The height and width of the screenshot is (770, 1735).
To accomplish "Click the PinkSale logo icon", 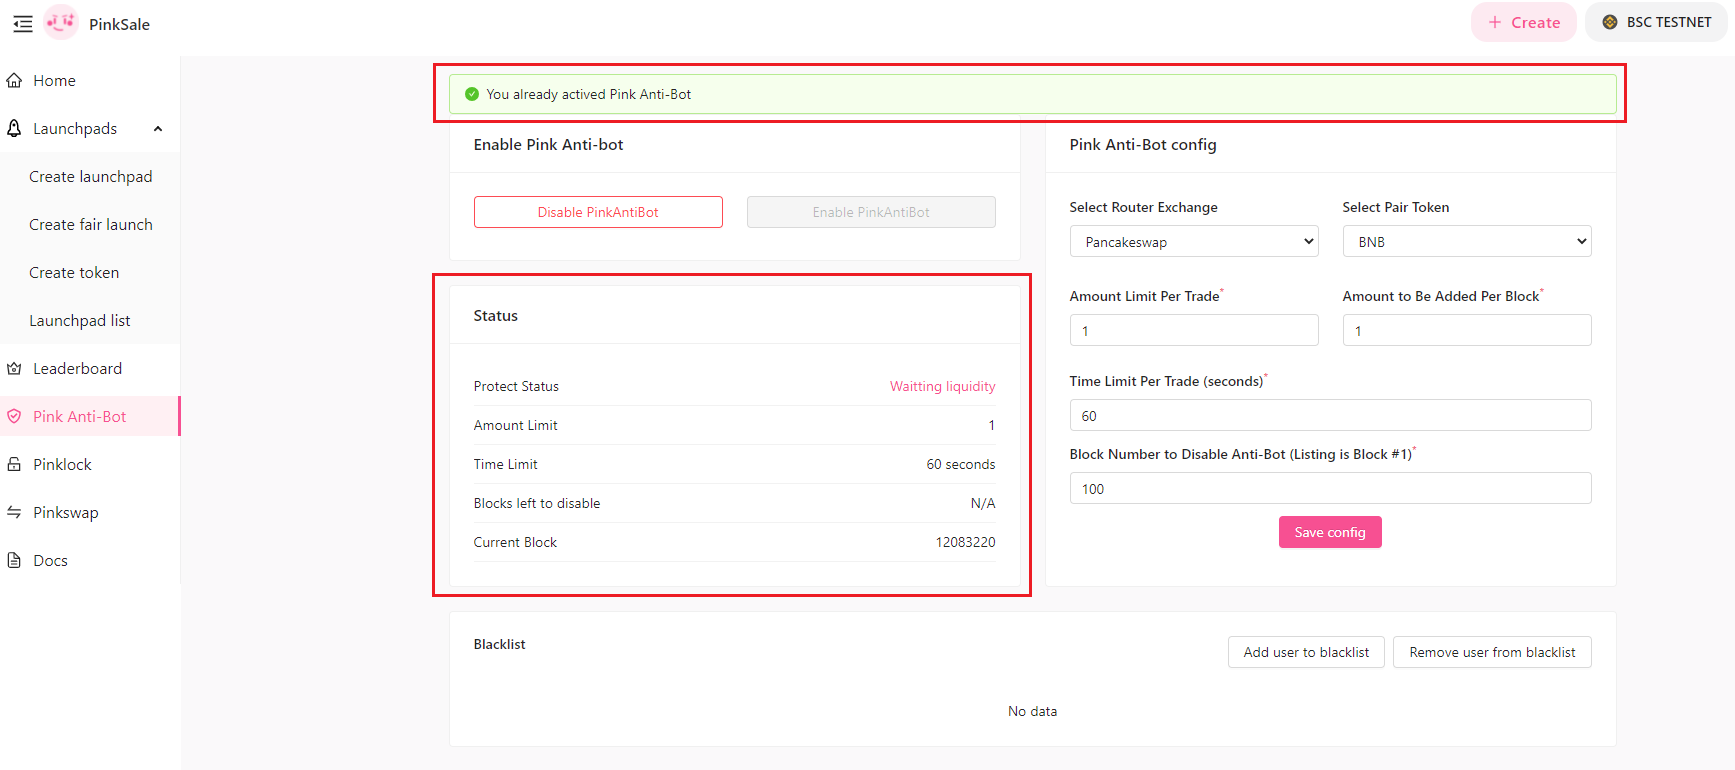I will coord(61,23).
